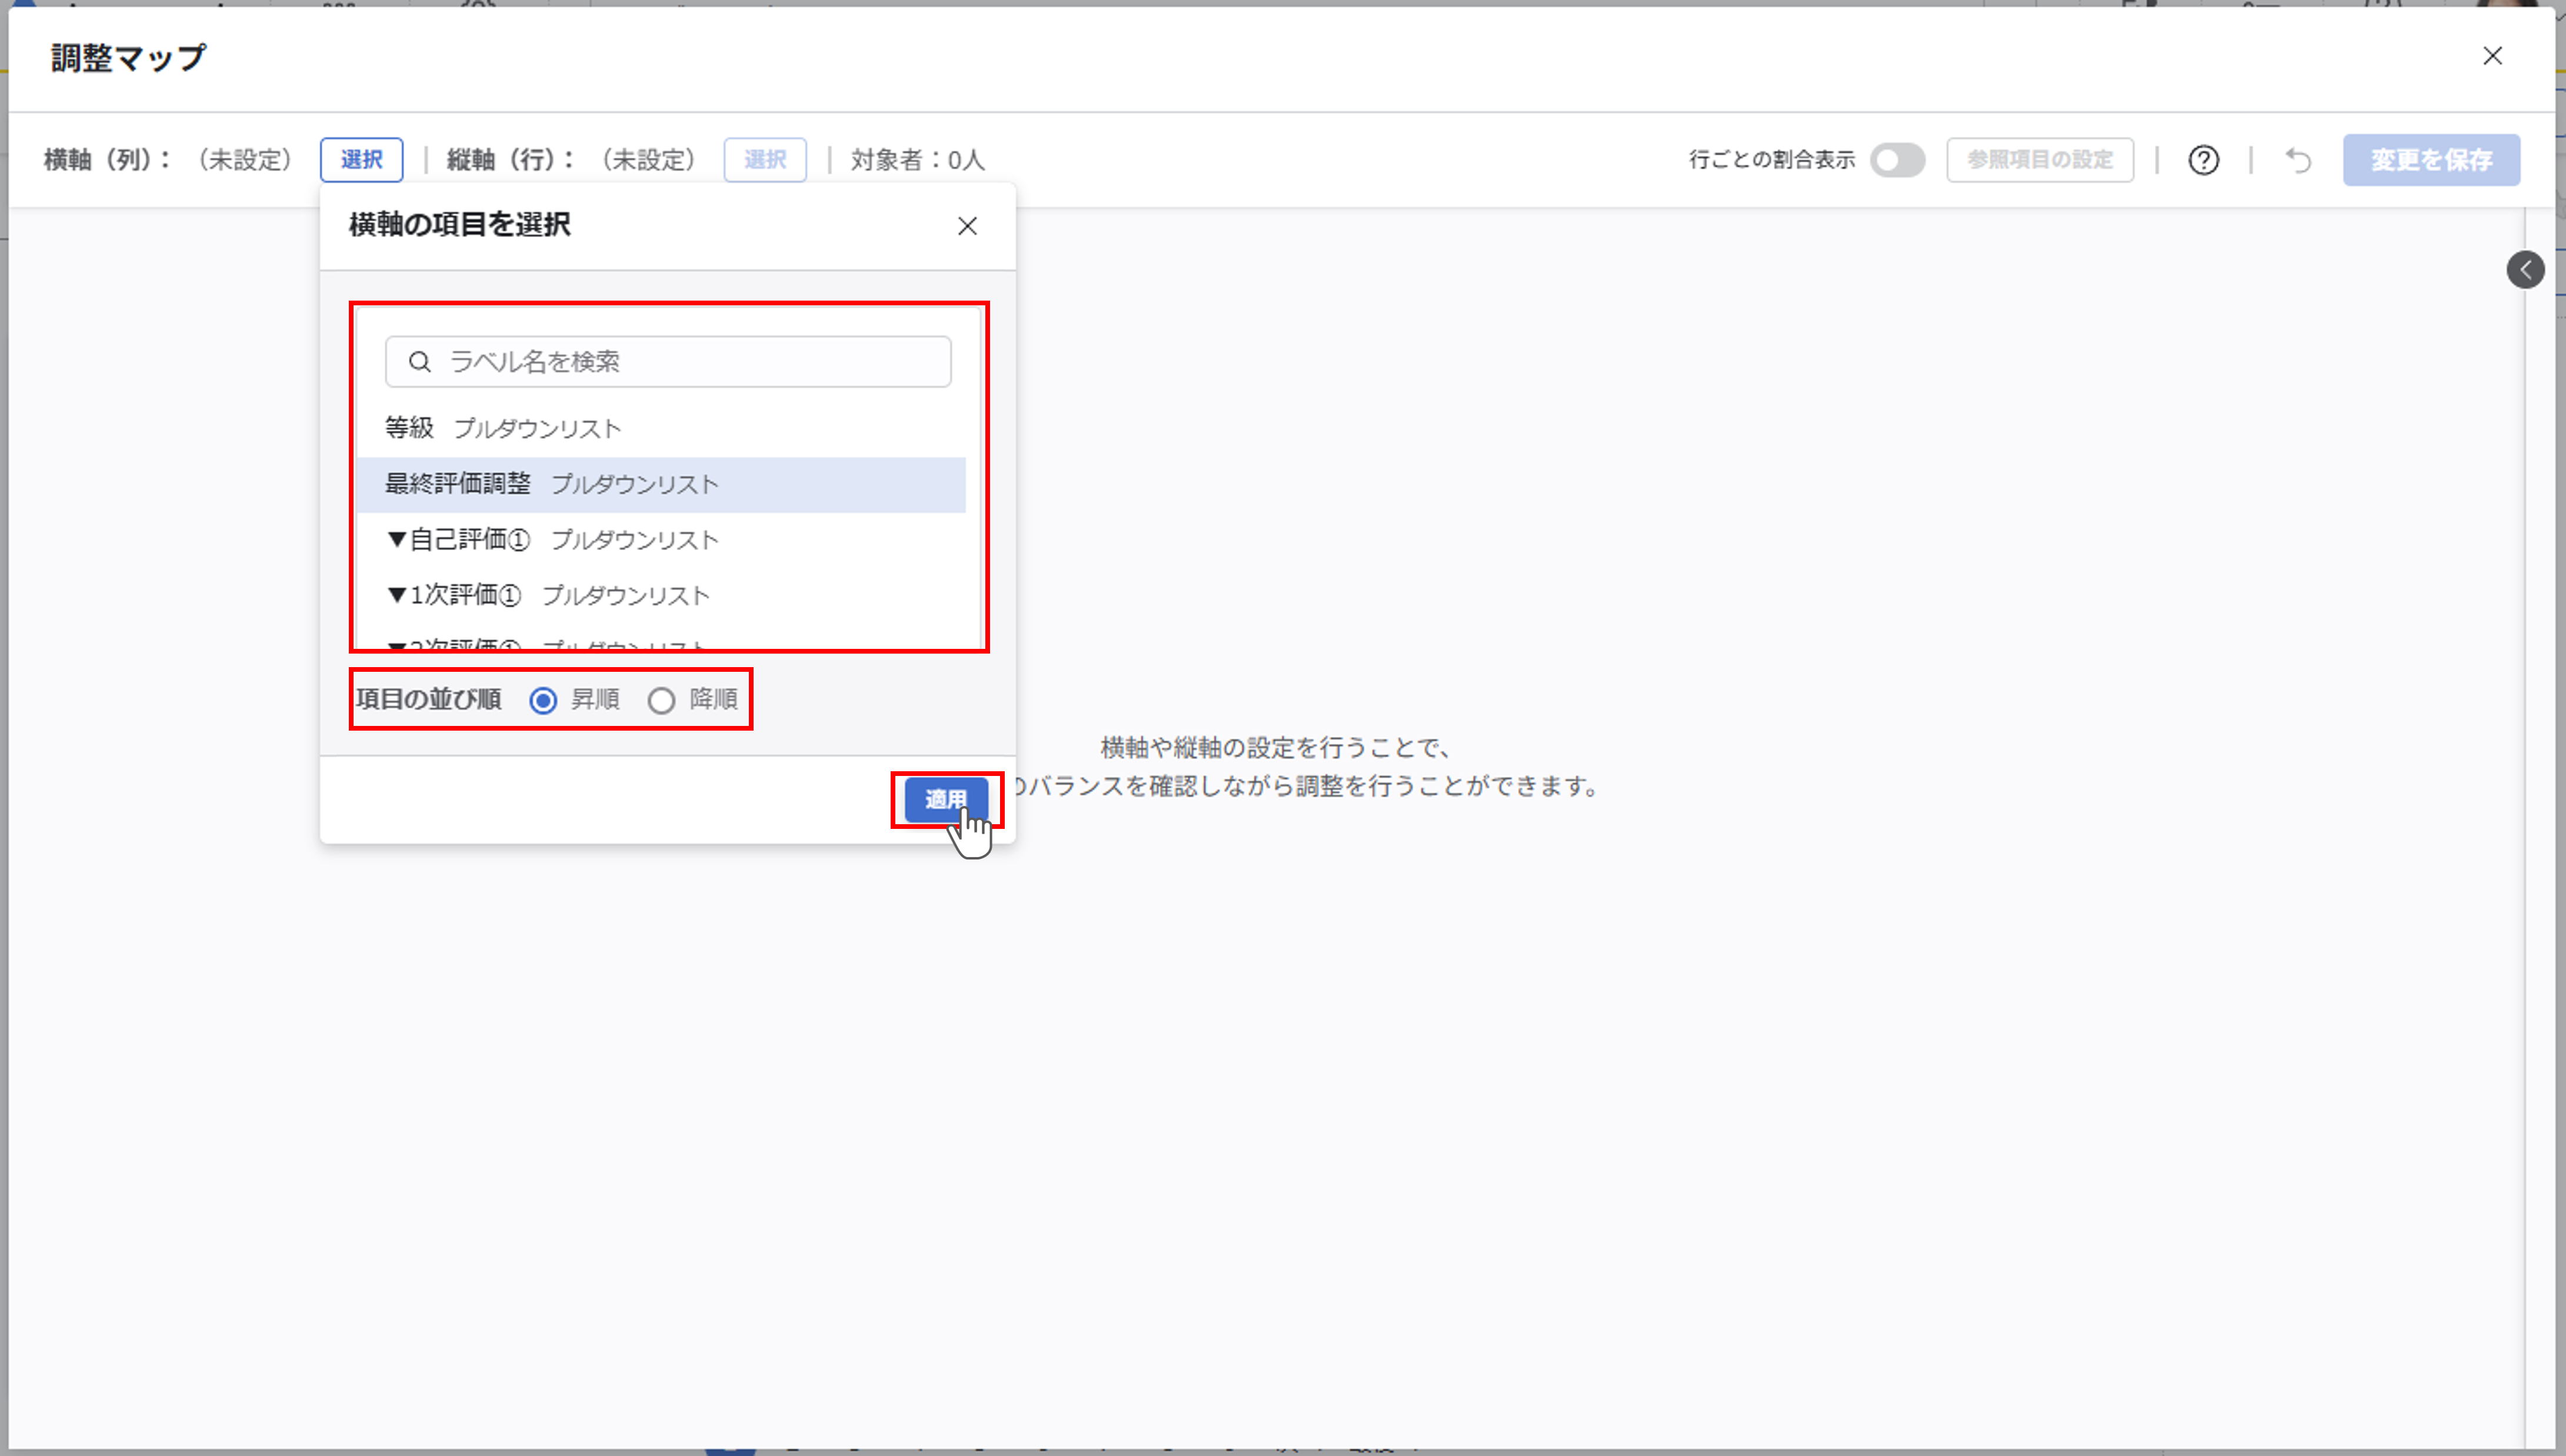Choose 最終評価調整 プルダウンリスト item
The width and height of the screenshot is (2566, 1456).
click(x=552, y=485)
